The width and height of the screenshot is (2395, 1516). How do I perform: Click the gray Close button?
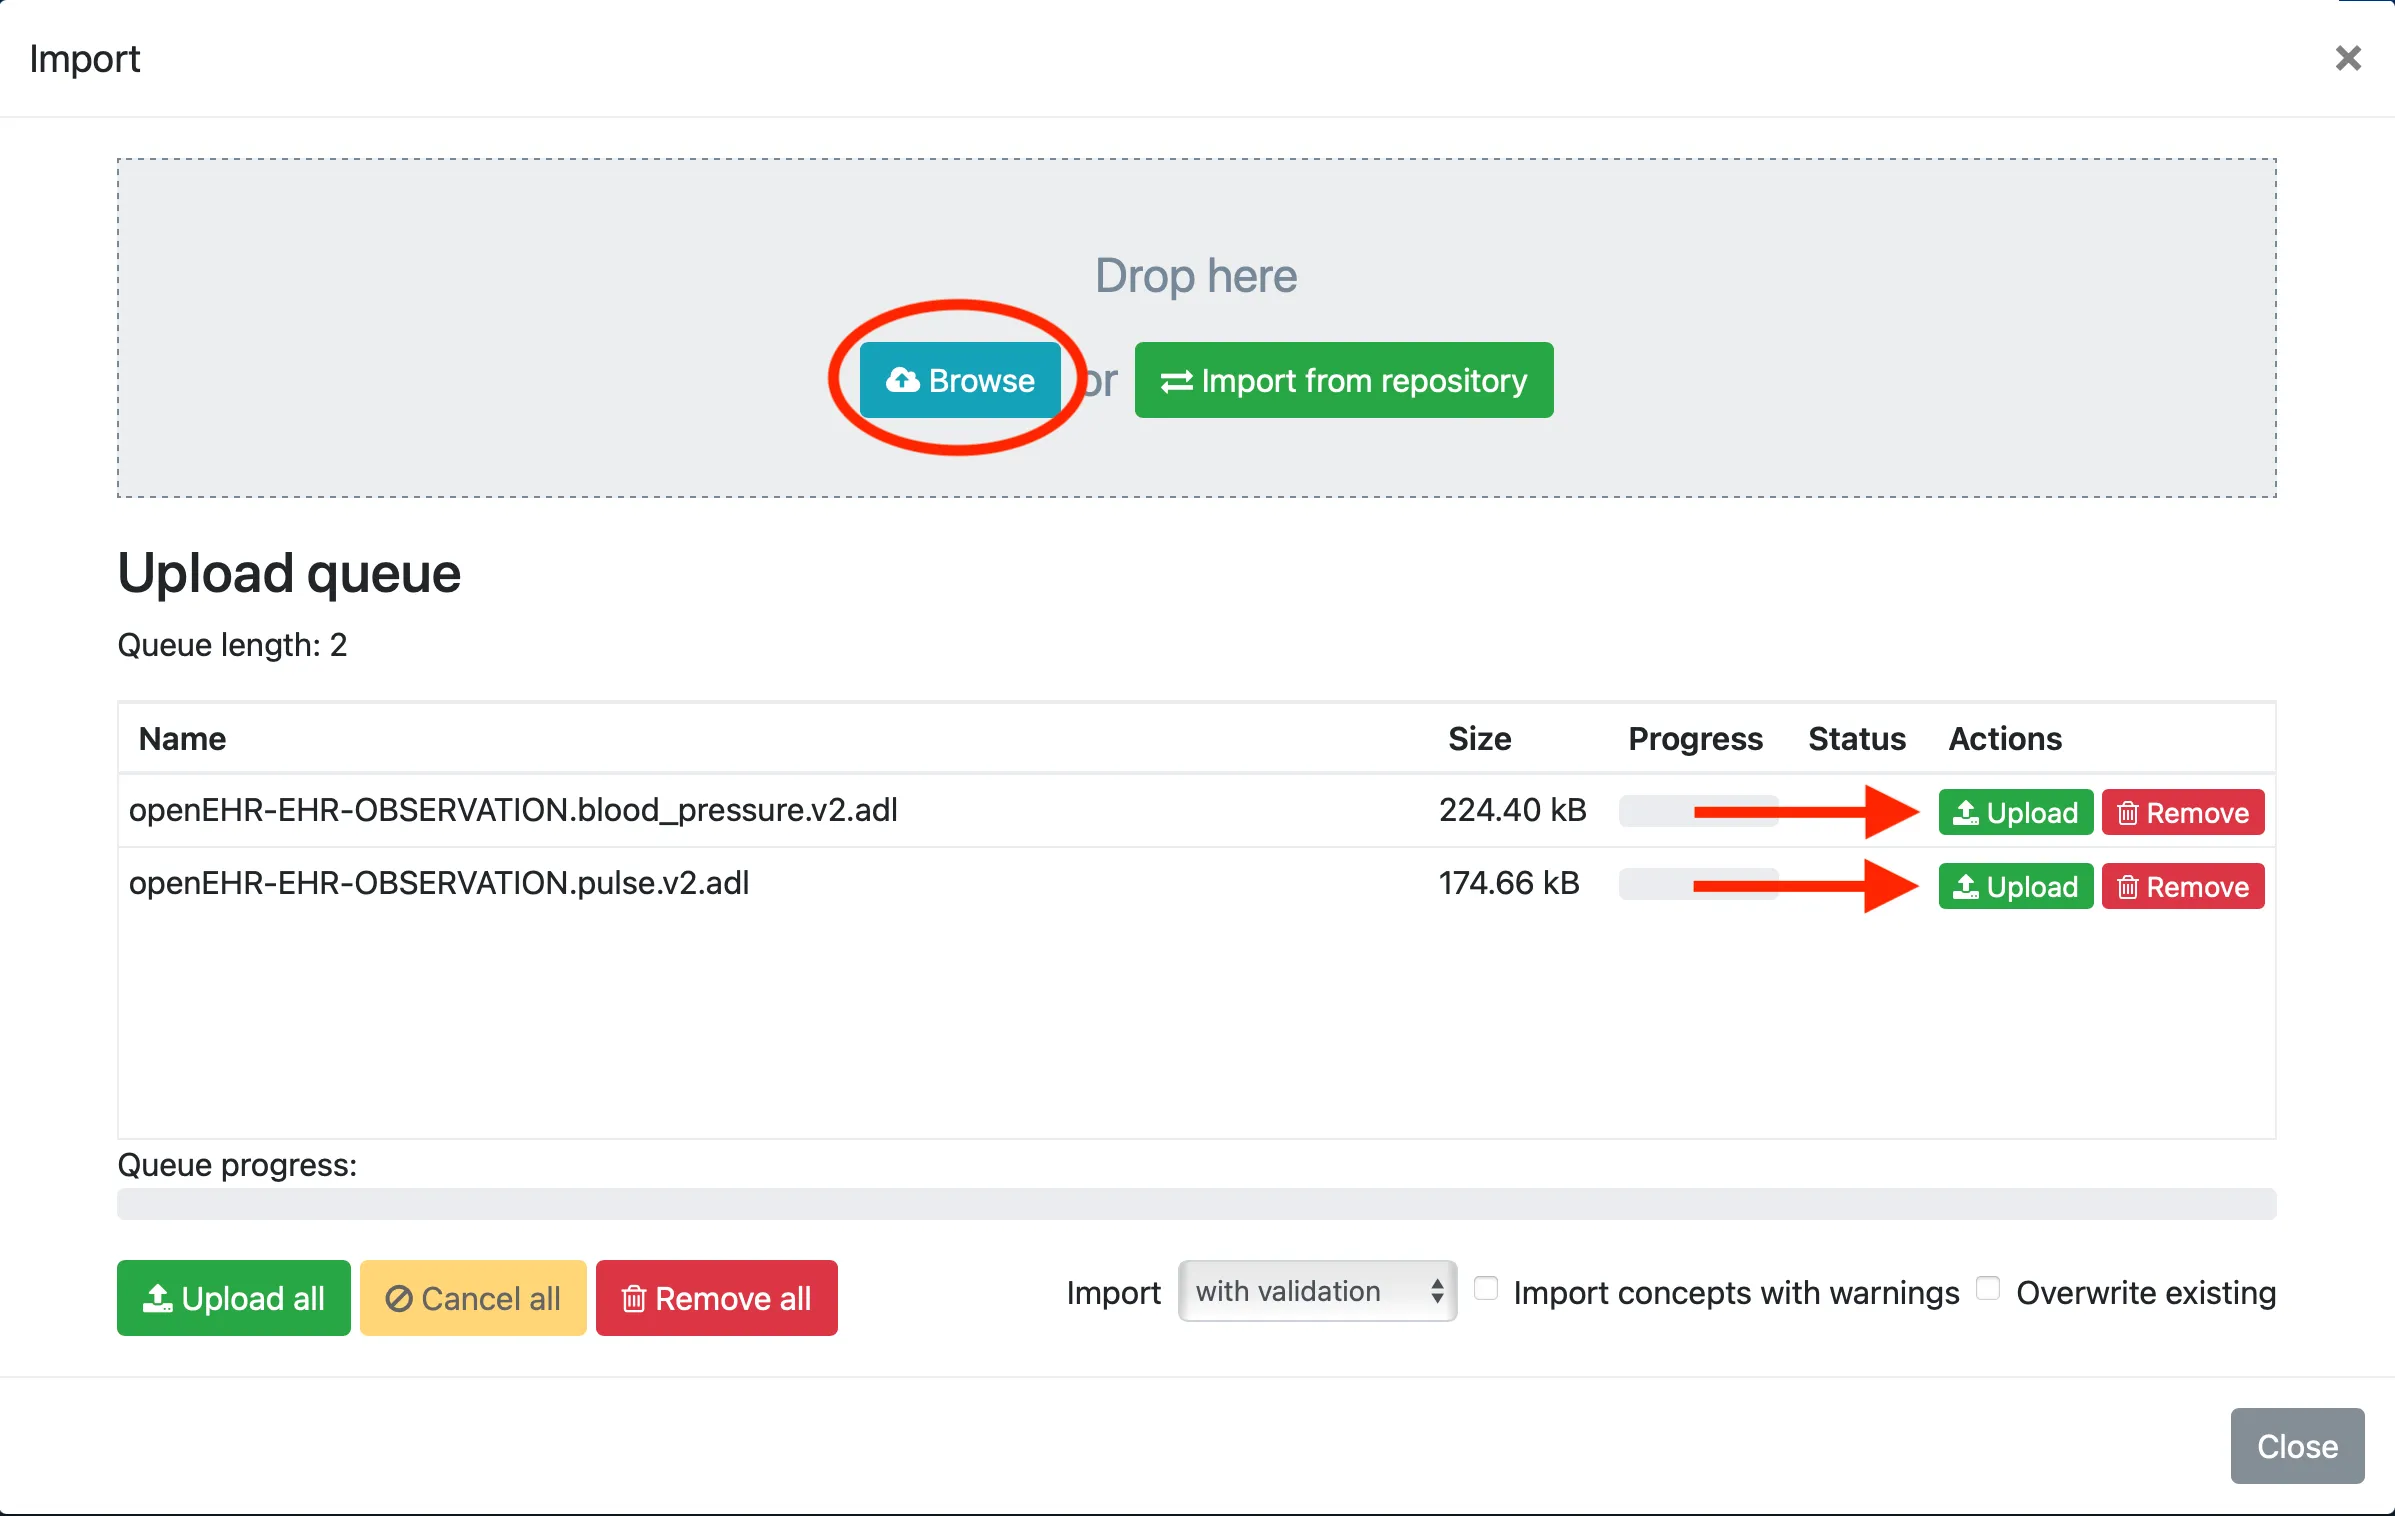pyautogui.click(x=2296, y=1446)
